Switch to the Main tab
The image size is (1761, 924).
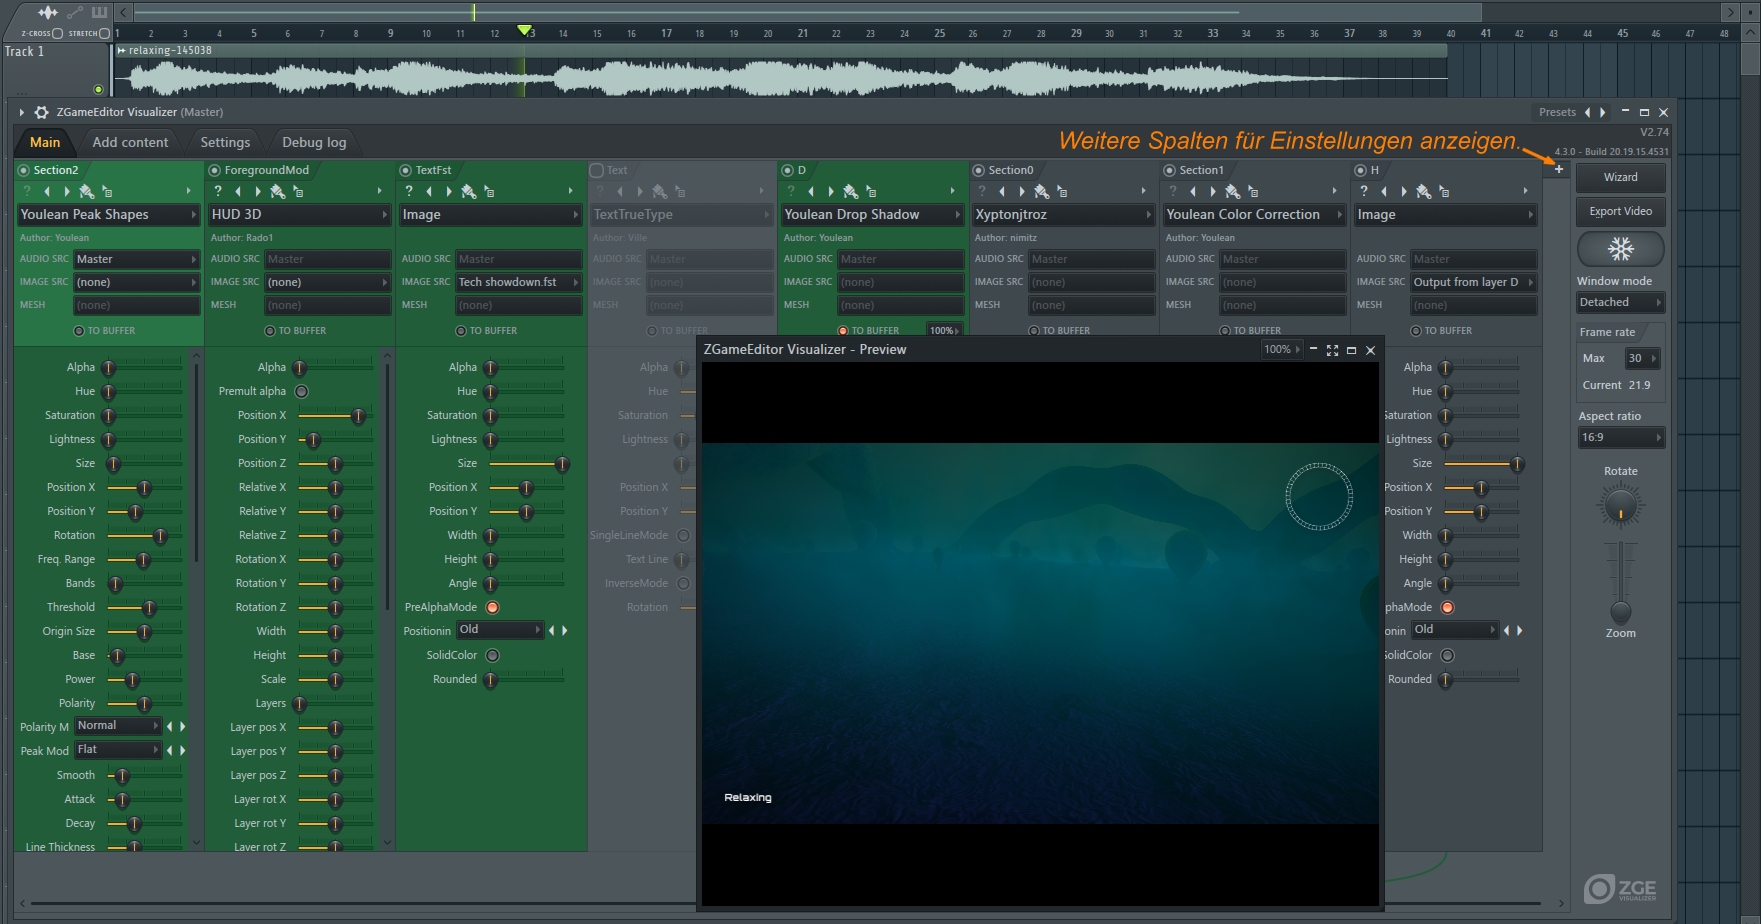45,142
